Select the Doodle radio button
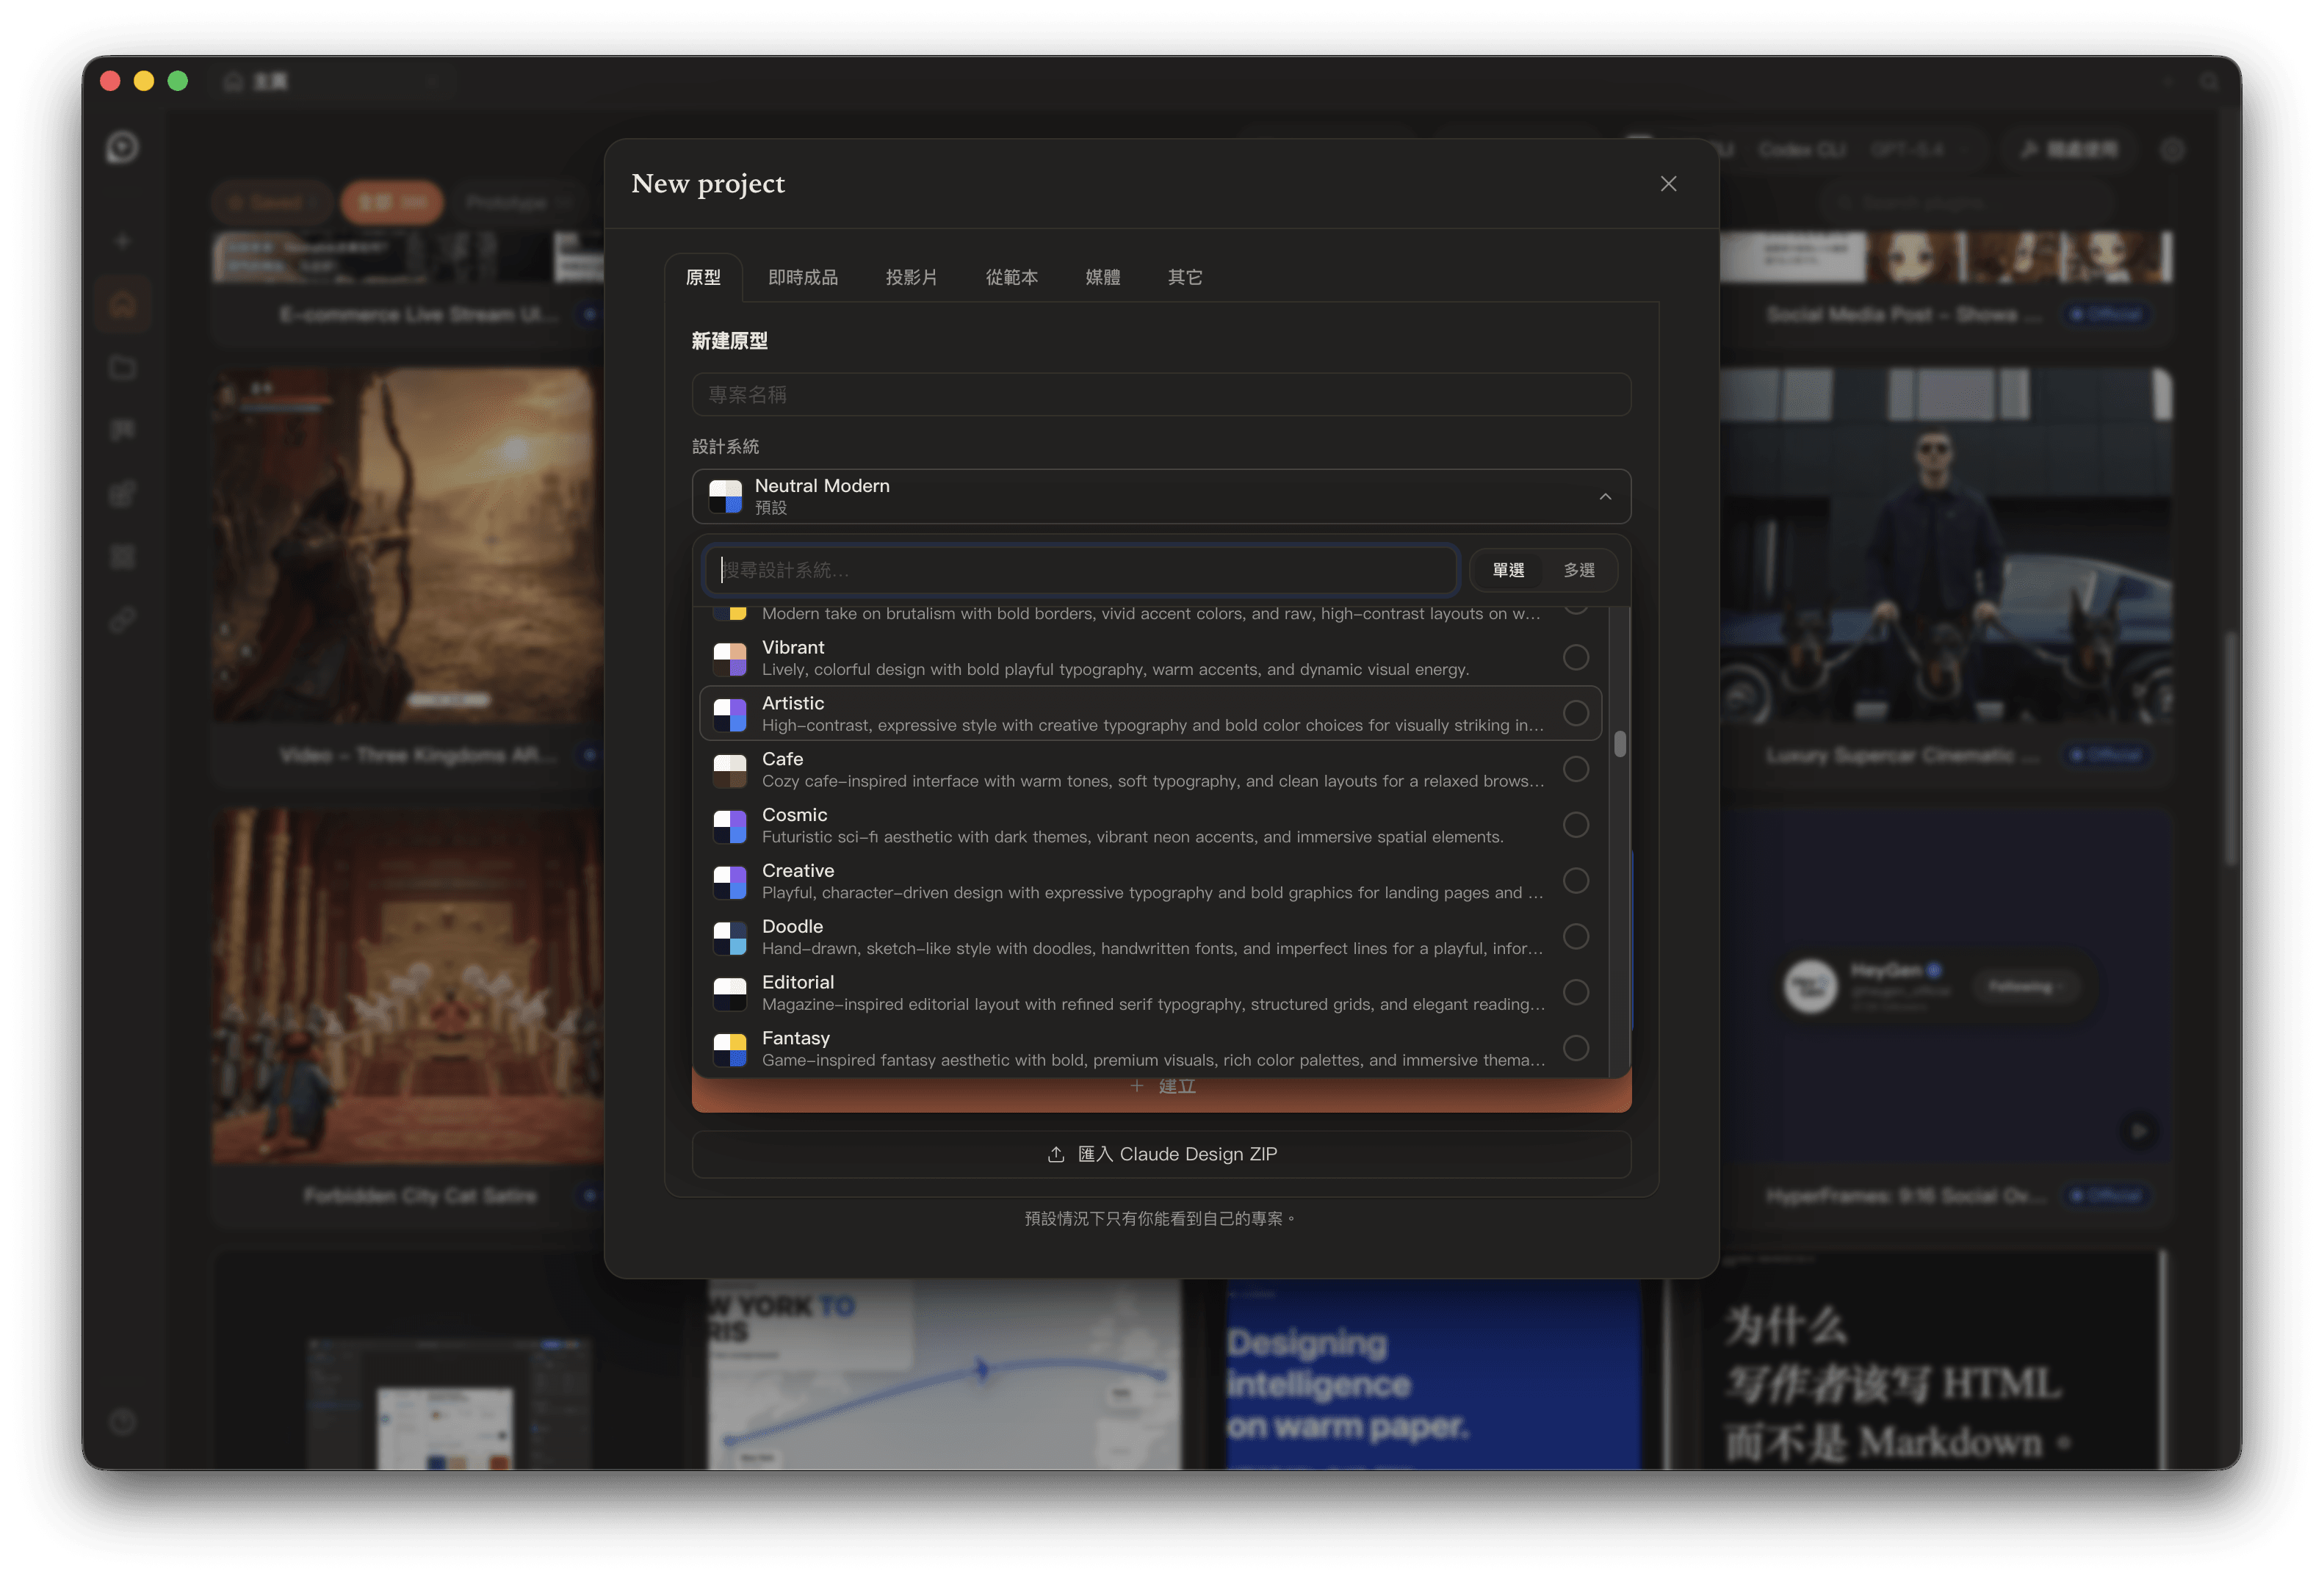Viewport: 2324px width, 1579px height. pos(1575,937)
